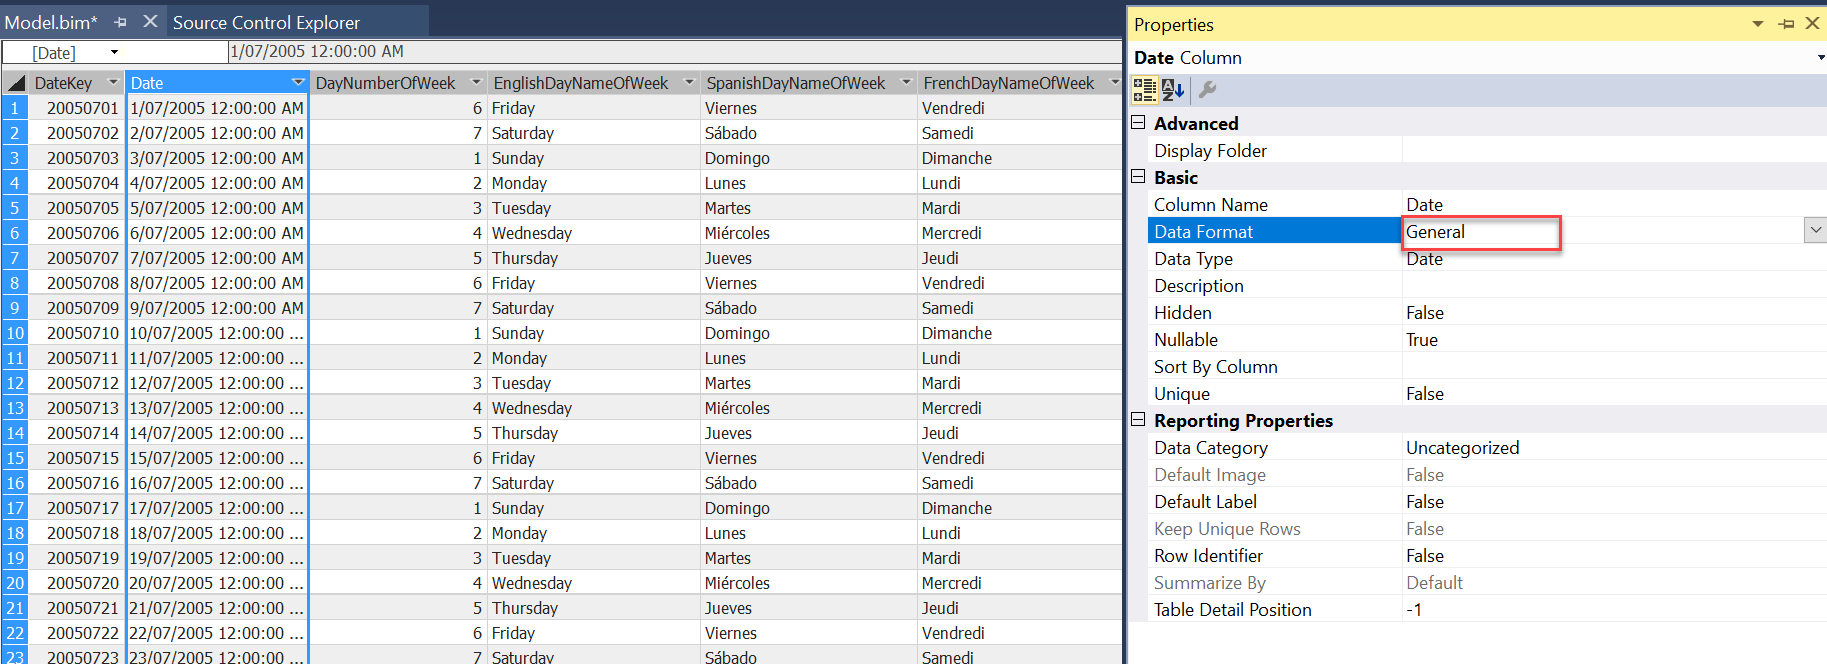Screen dimensions: 1827x664
Task: Click the date cell 5/07/2005 12:00:00 AM
Action: click(217, 208)
